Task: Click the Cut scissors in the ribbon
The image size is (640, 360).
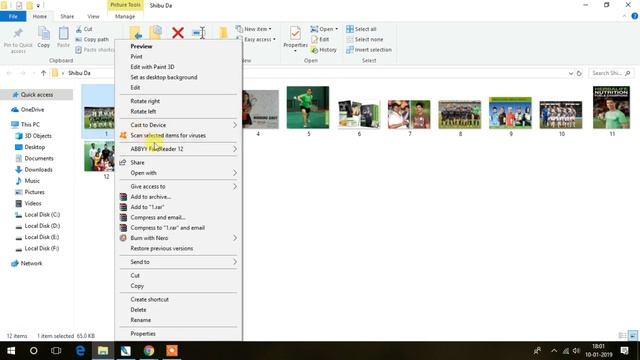Action: pyautogui.click(x=79, y=29)
